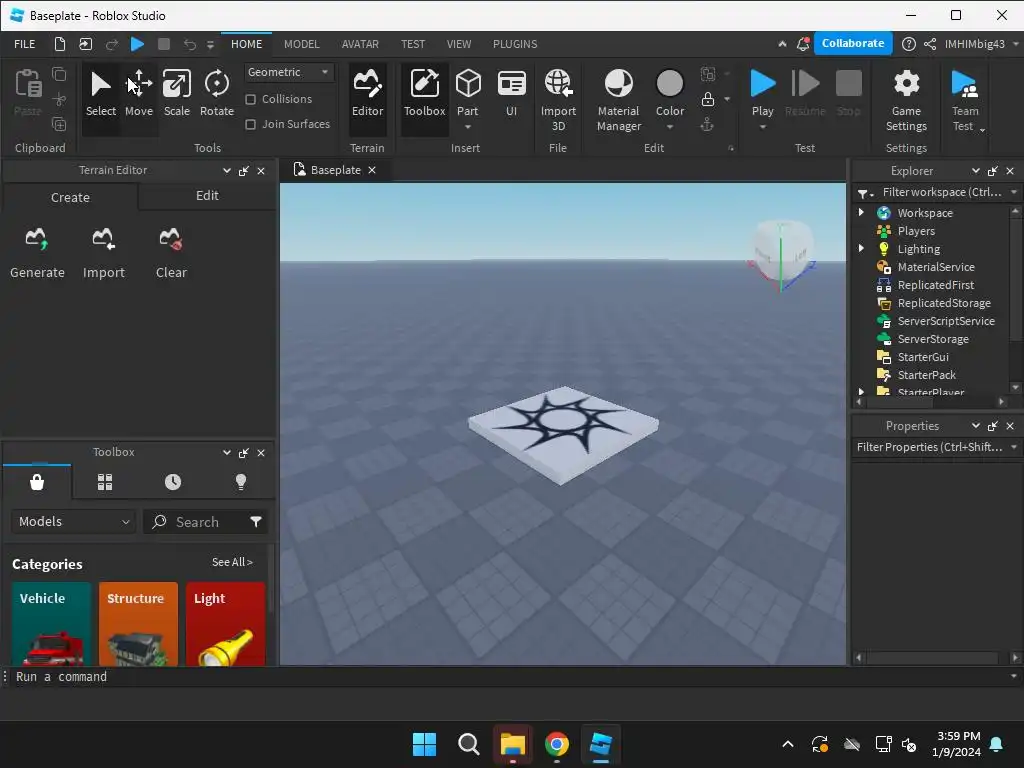Click the Toolbox Search field
Image resolution: width=1024 pixels, height=768 pixels.
196,521
